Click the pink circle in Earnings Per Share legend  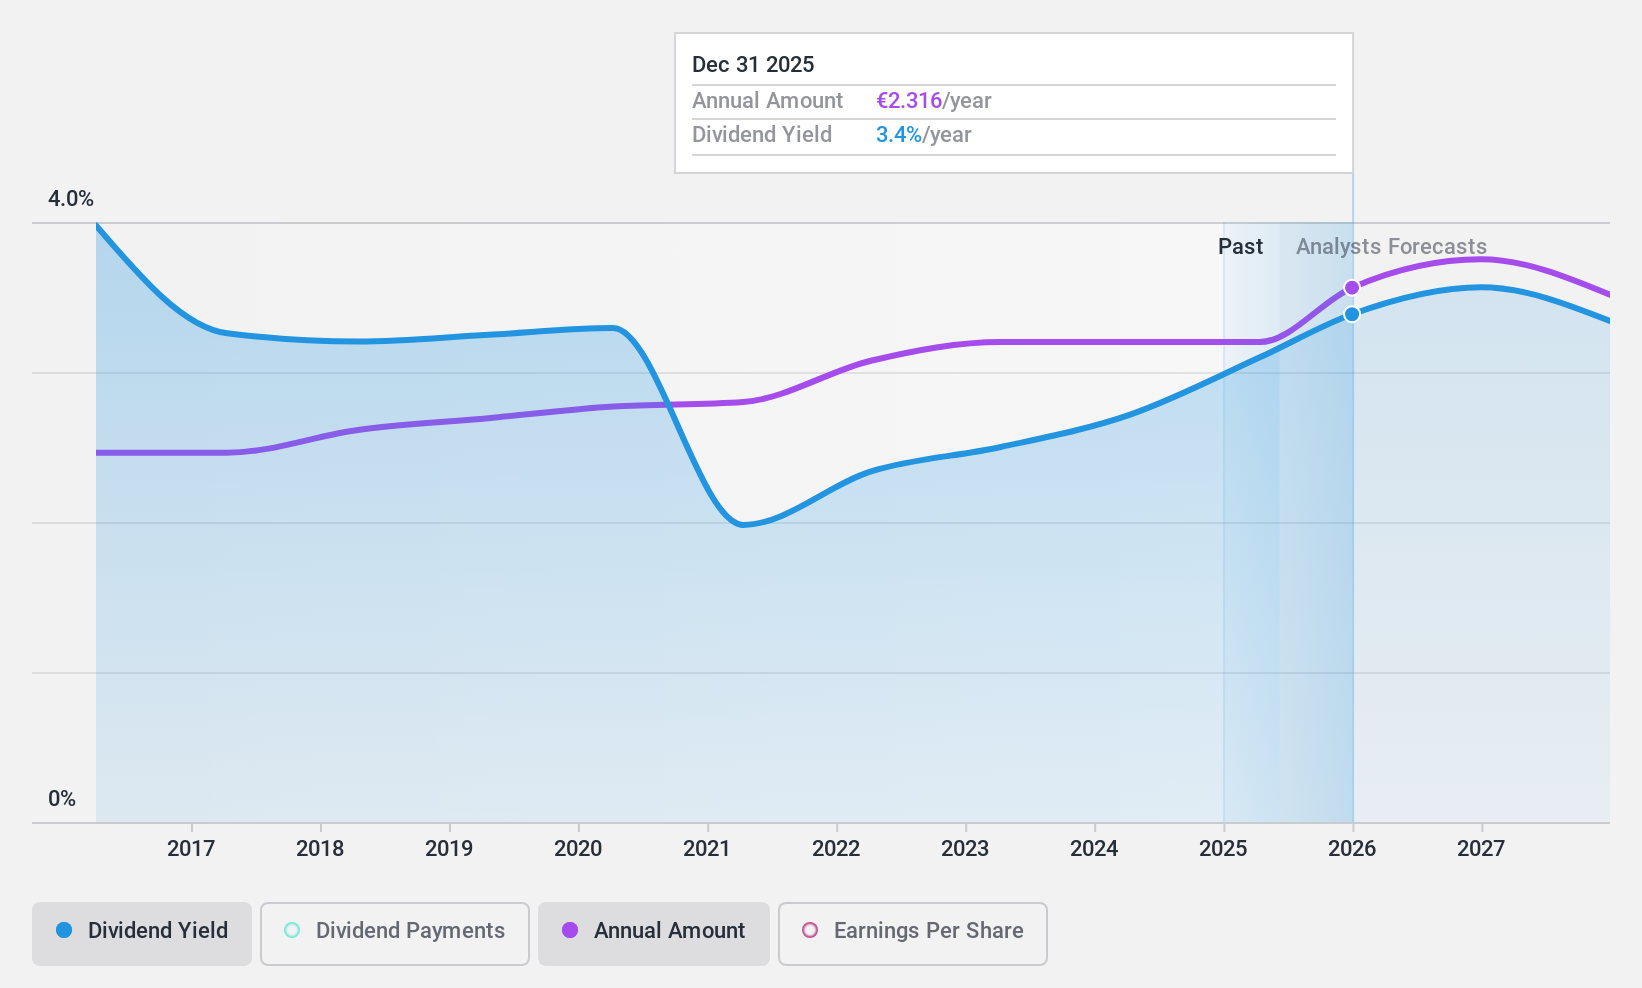coord(810,931)
